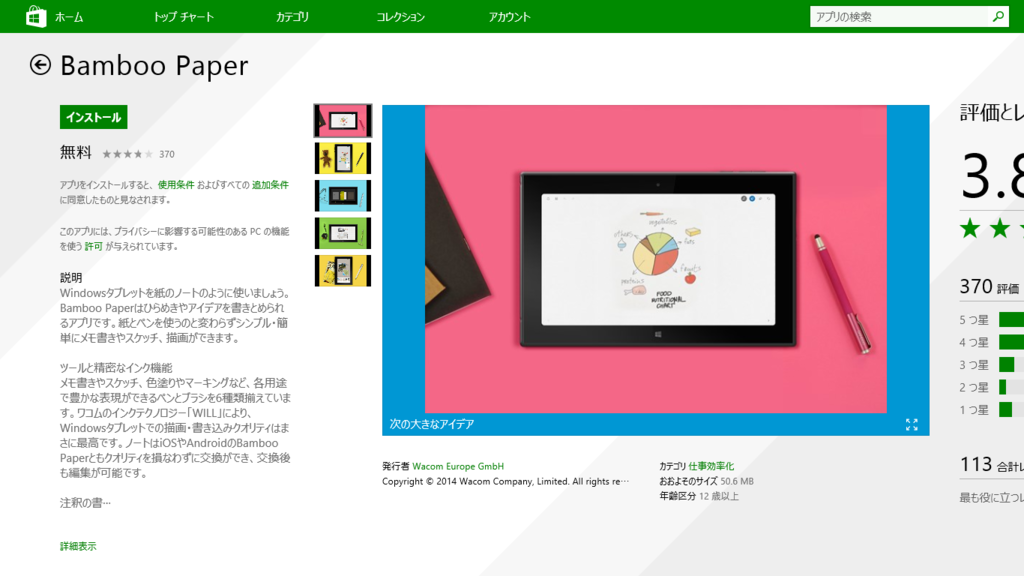Click the Windows Store bag icon
Screen dimensions: 1024x576
pyautogui.click(x=36, y=16)
